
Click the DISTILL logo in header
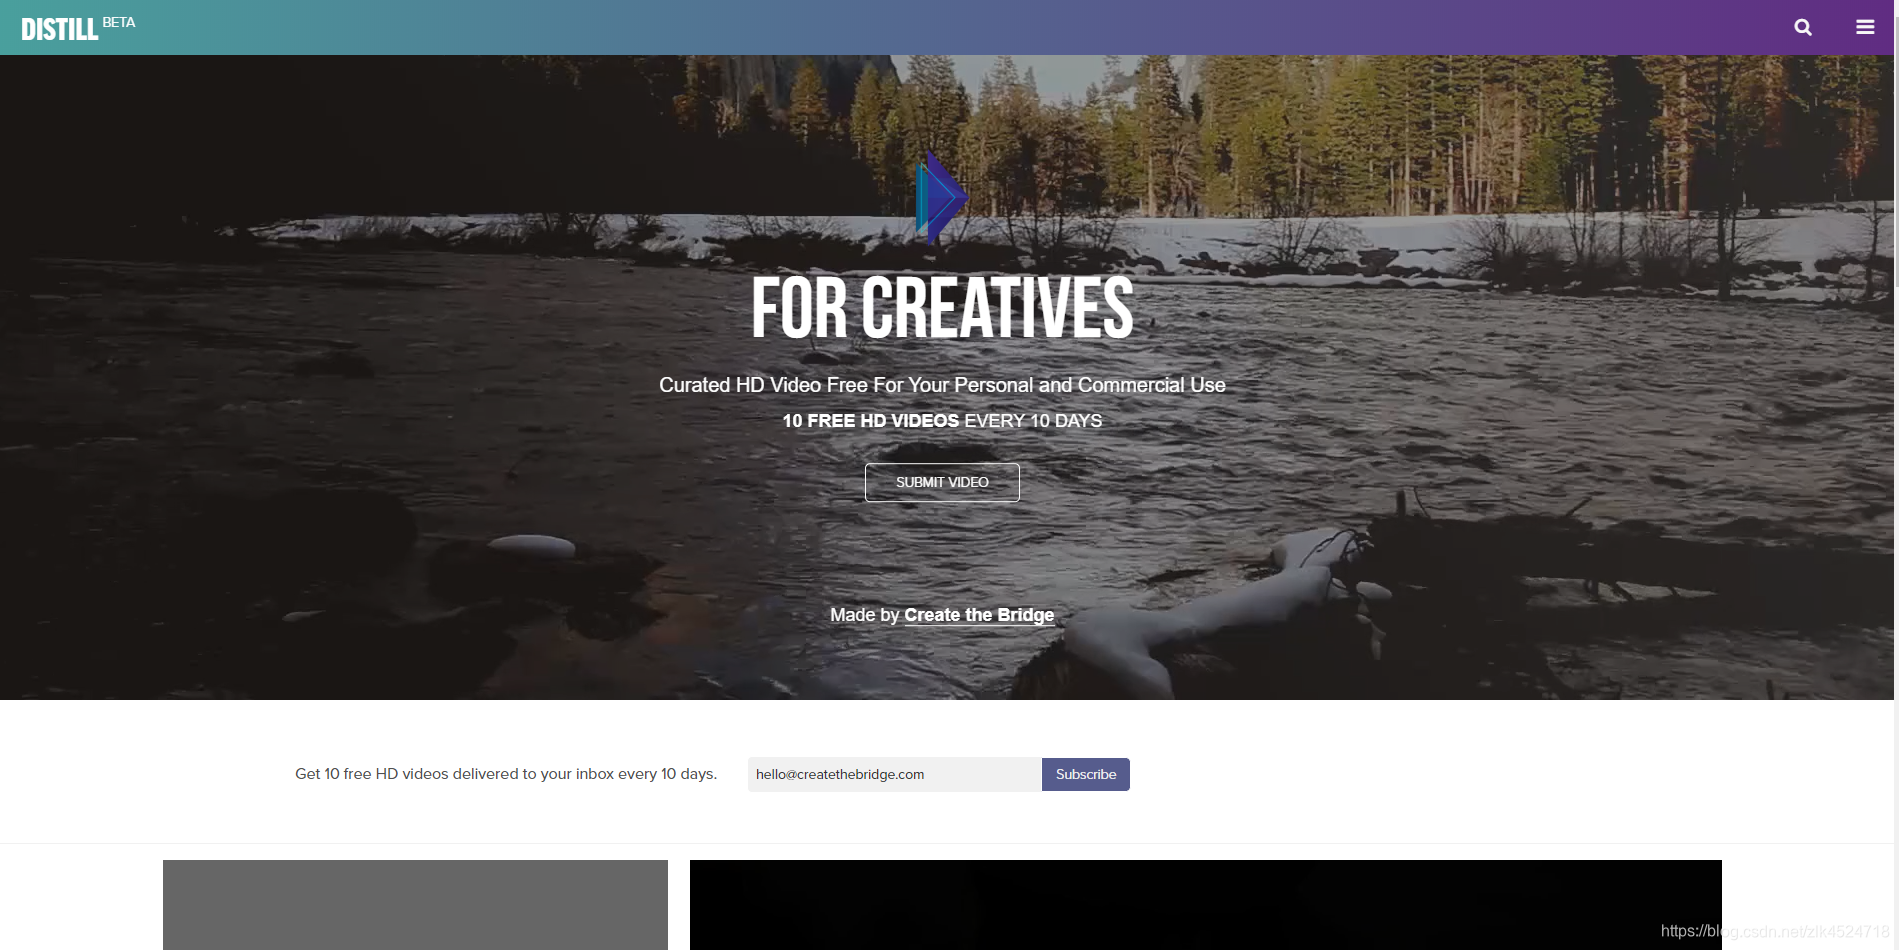click(60, 29)
